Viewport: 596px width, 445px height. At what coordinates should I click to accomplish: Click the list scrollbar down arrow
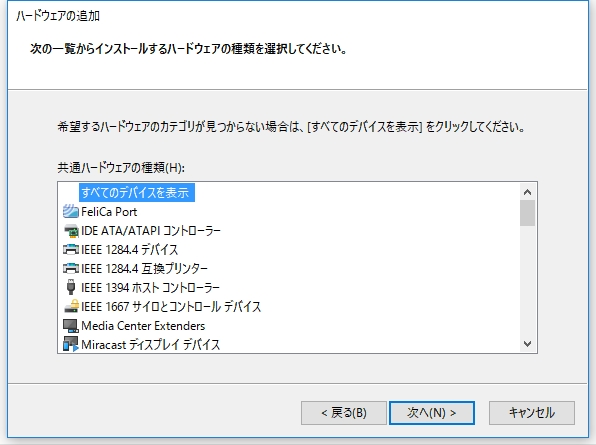click(x=527, y=344)
